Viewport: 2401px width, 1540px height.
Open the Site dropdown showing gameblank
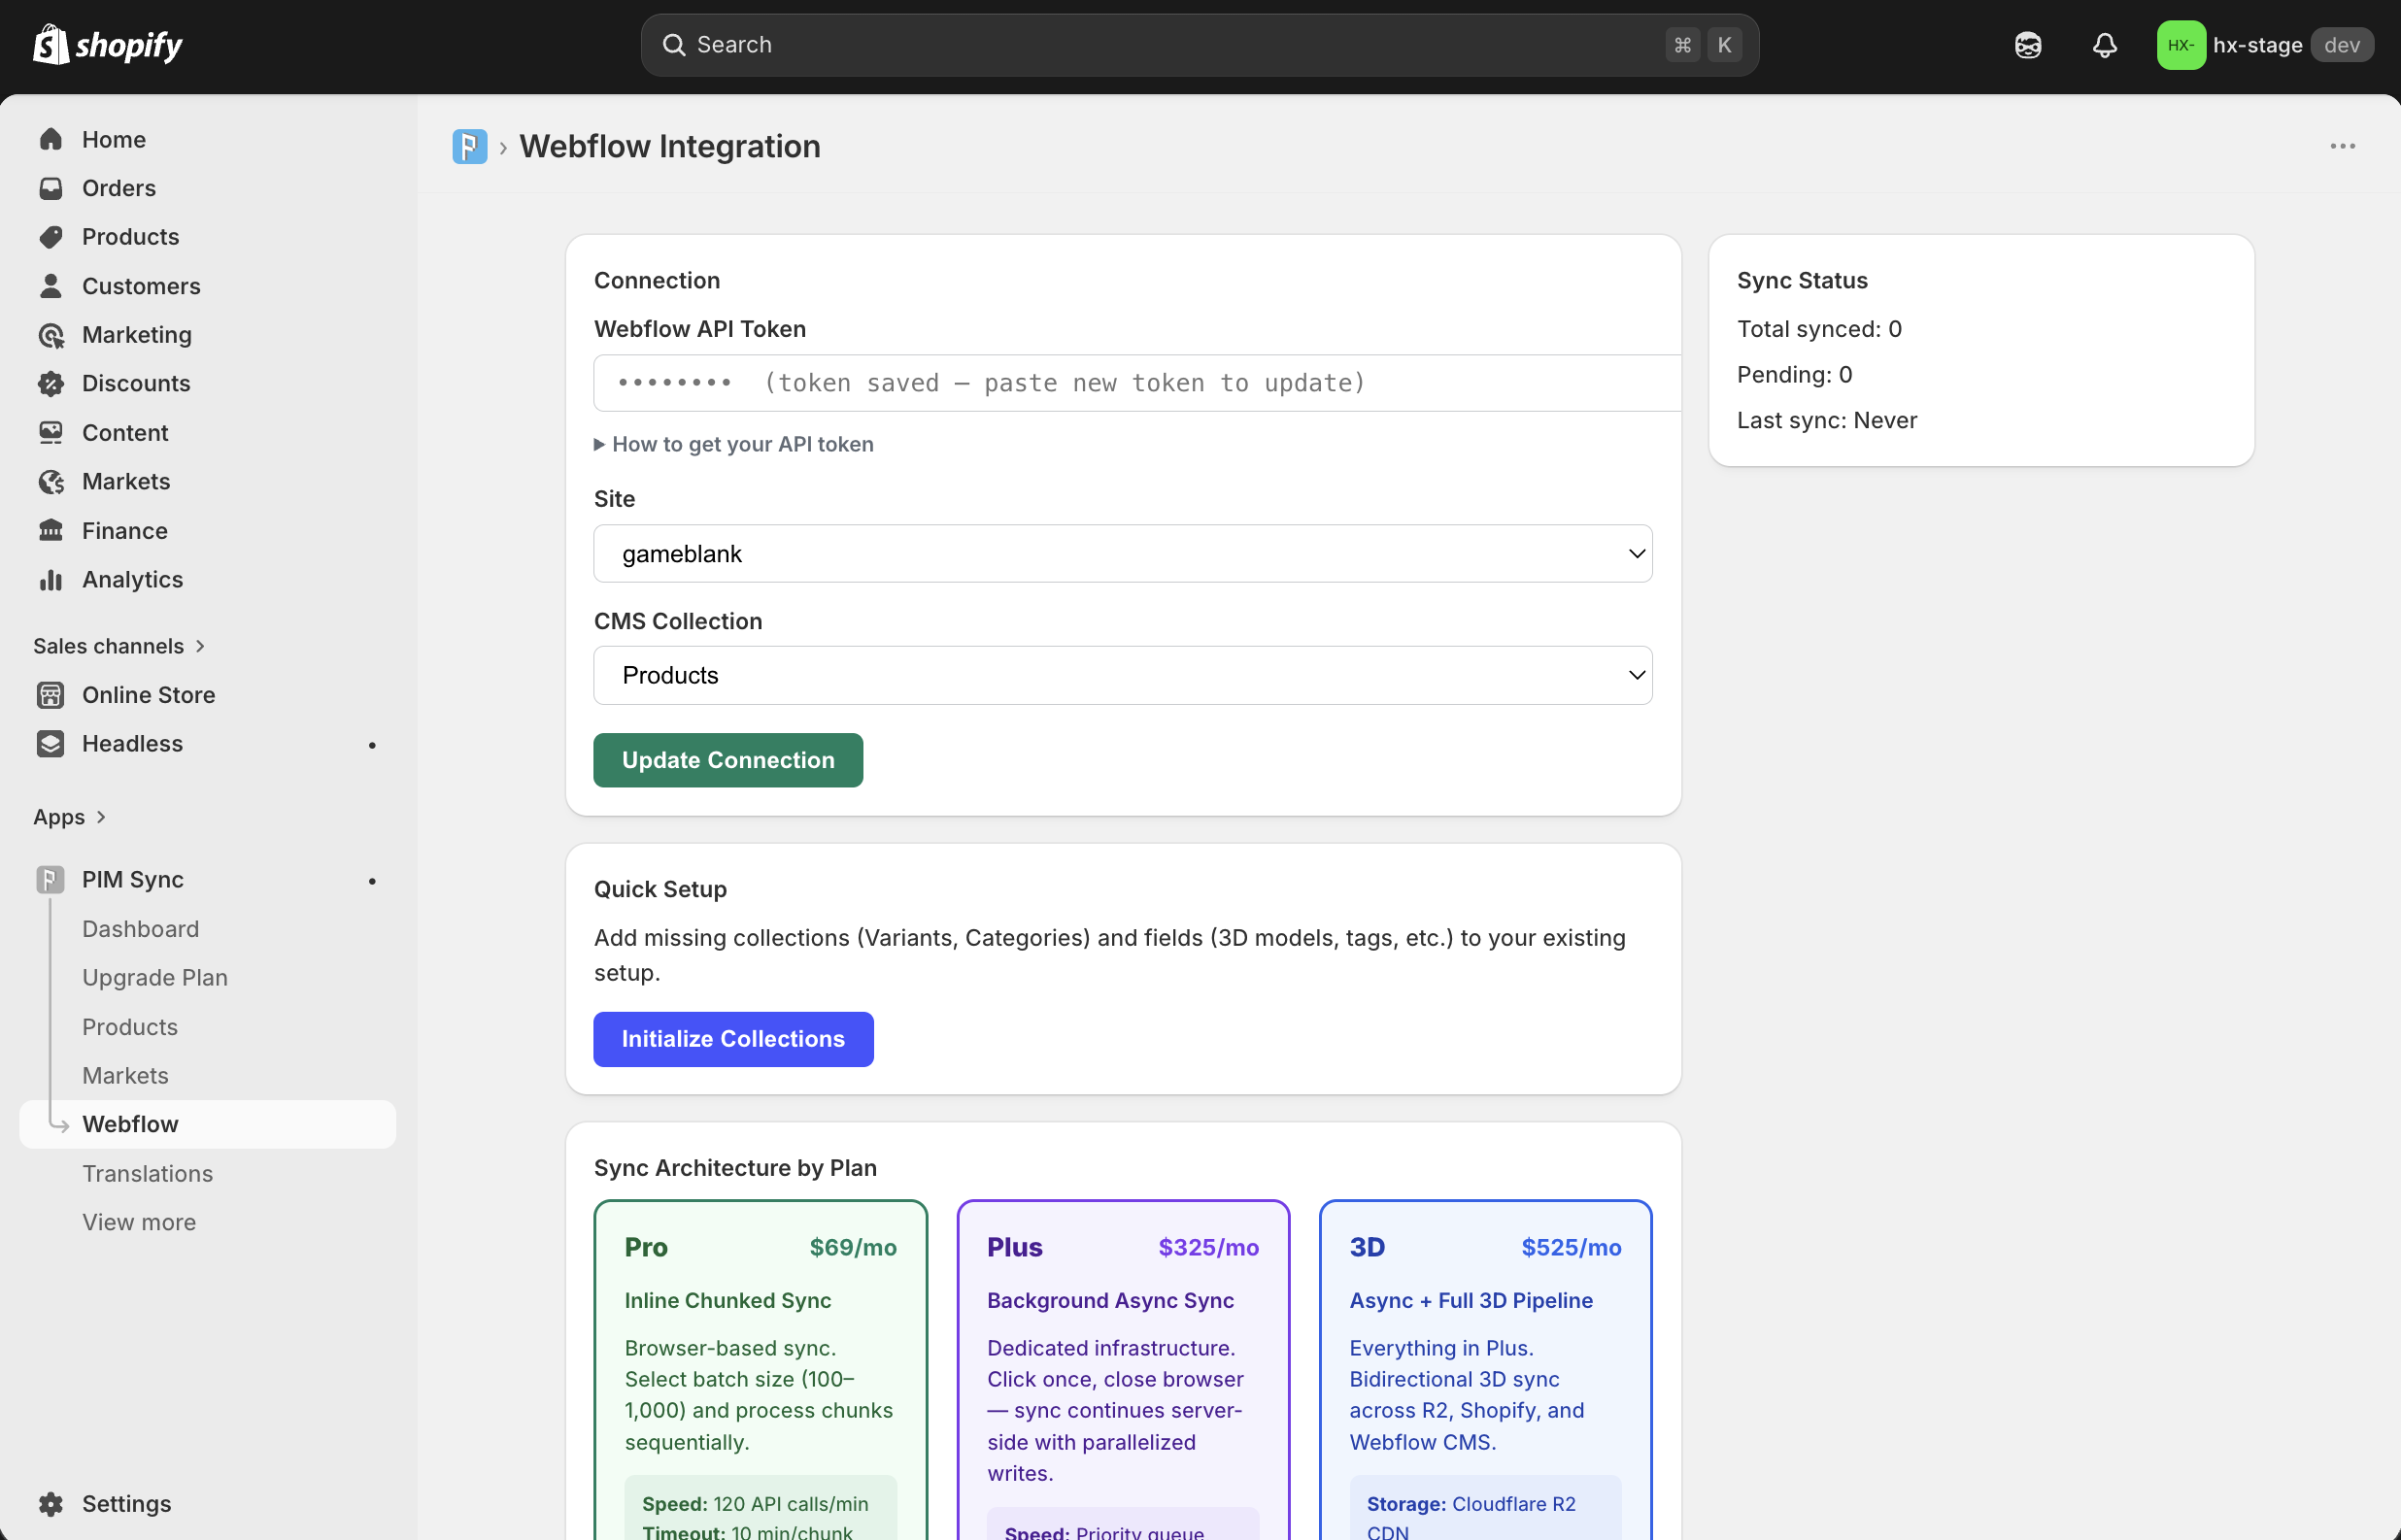pyautogui.click(x=1122, y=554)
